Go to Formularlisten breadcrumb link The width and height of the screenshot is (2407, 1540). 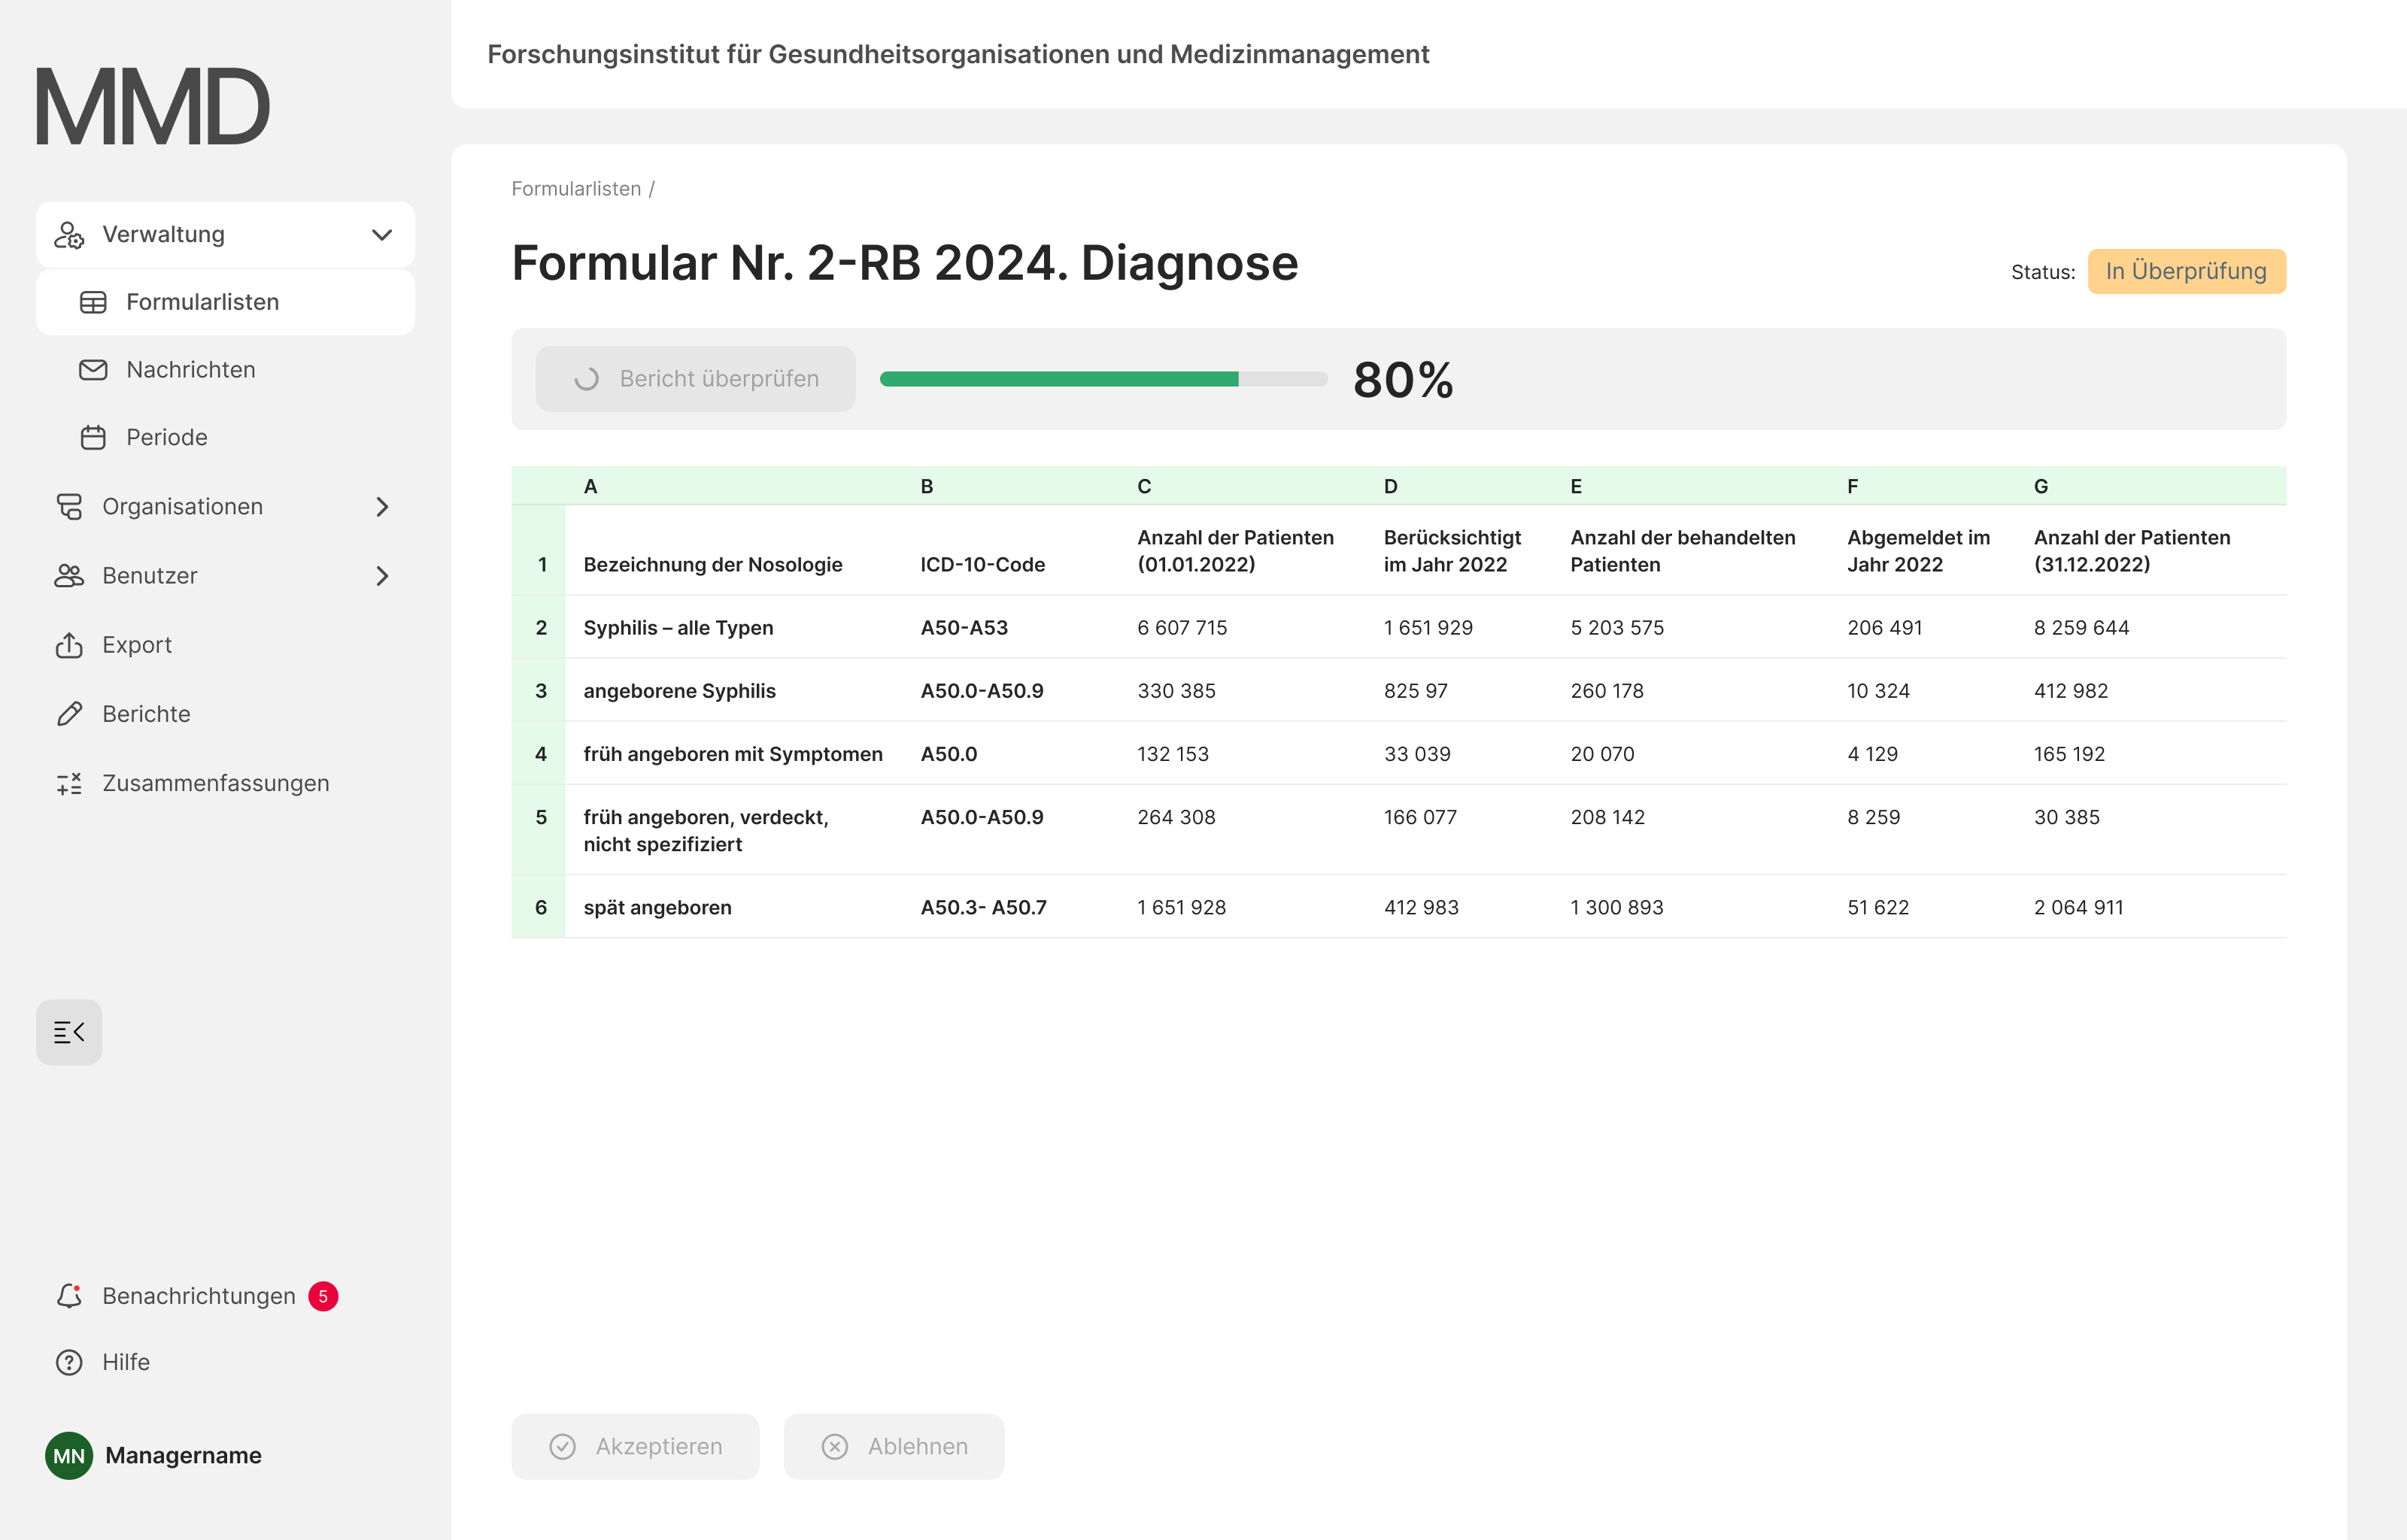tap(576, 189)
